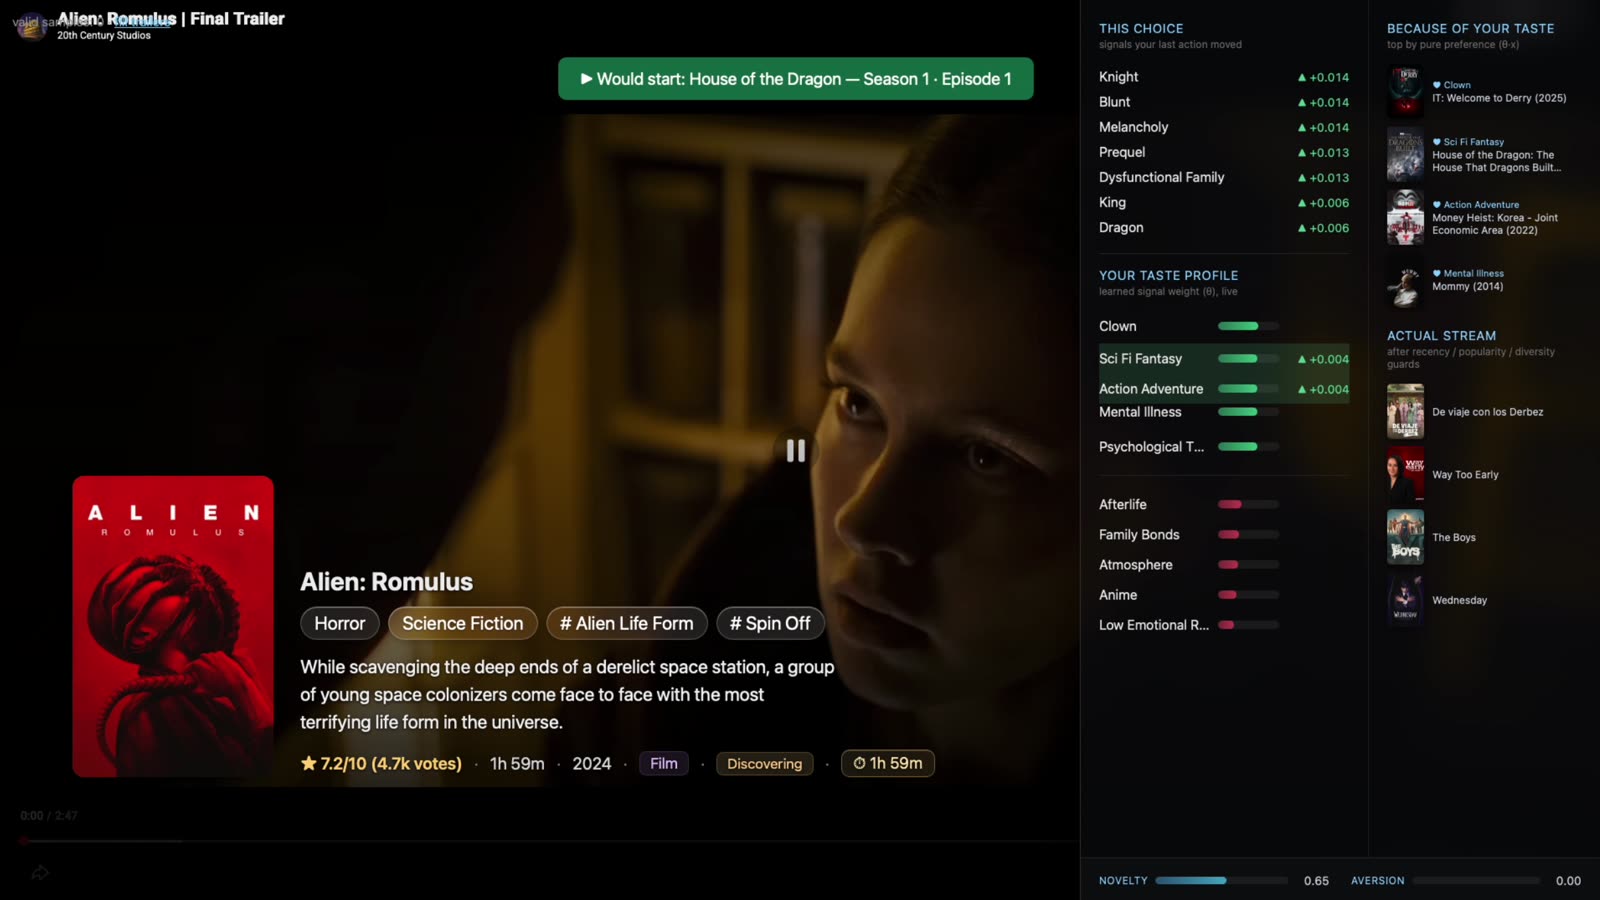Screen dimensions: 1600x900
Task: Open the De viaje con los Derbez poster
Action: point(1405,412)
